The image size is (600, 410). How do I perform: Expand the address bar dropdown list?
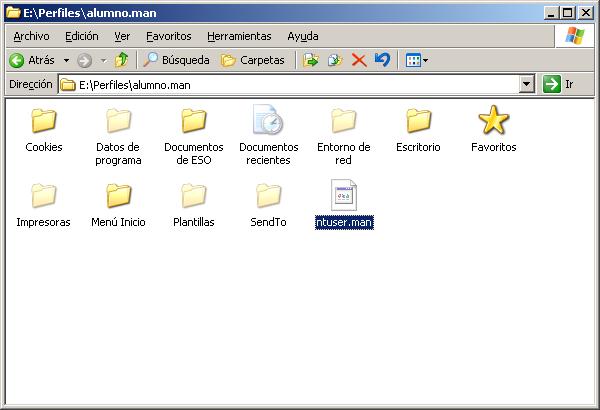pyautogui.click(x=527, y=85)
